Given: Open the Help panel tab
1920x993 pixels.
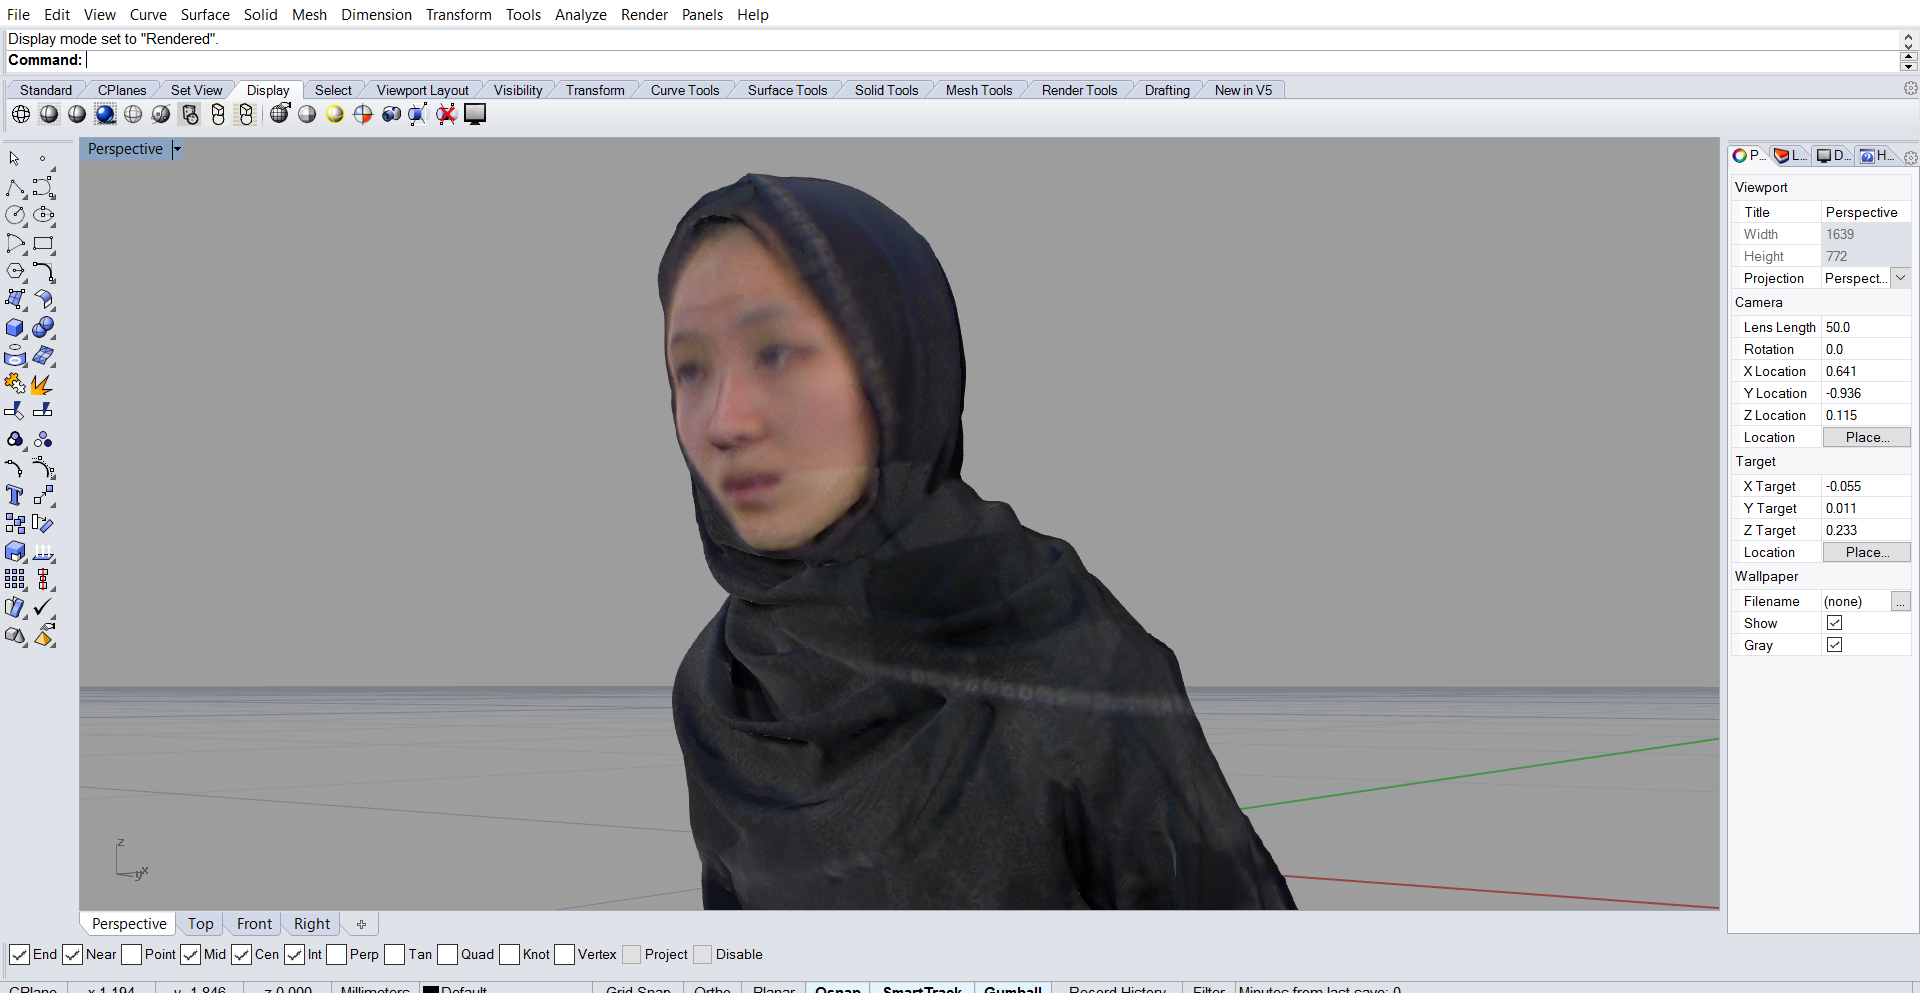Looking at the screenshot, I should pos(1877,156).
